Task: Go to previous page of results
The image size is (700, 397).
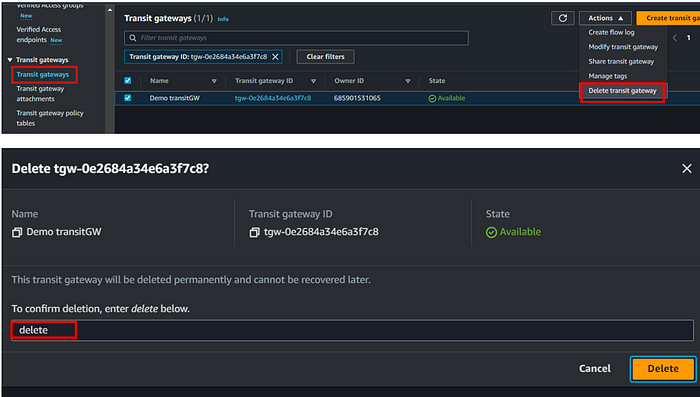Action: click(x=675, y=38)
